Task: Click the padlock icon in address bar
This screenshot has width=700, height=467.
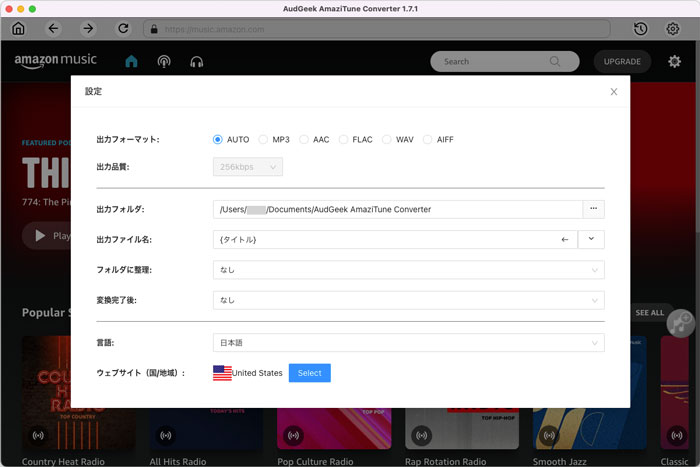Action: [154, 29]
